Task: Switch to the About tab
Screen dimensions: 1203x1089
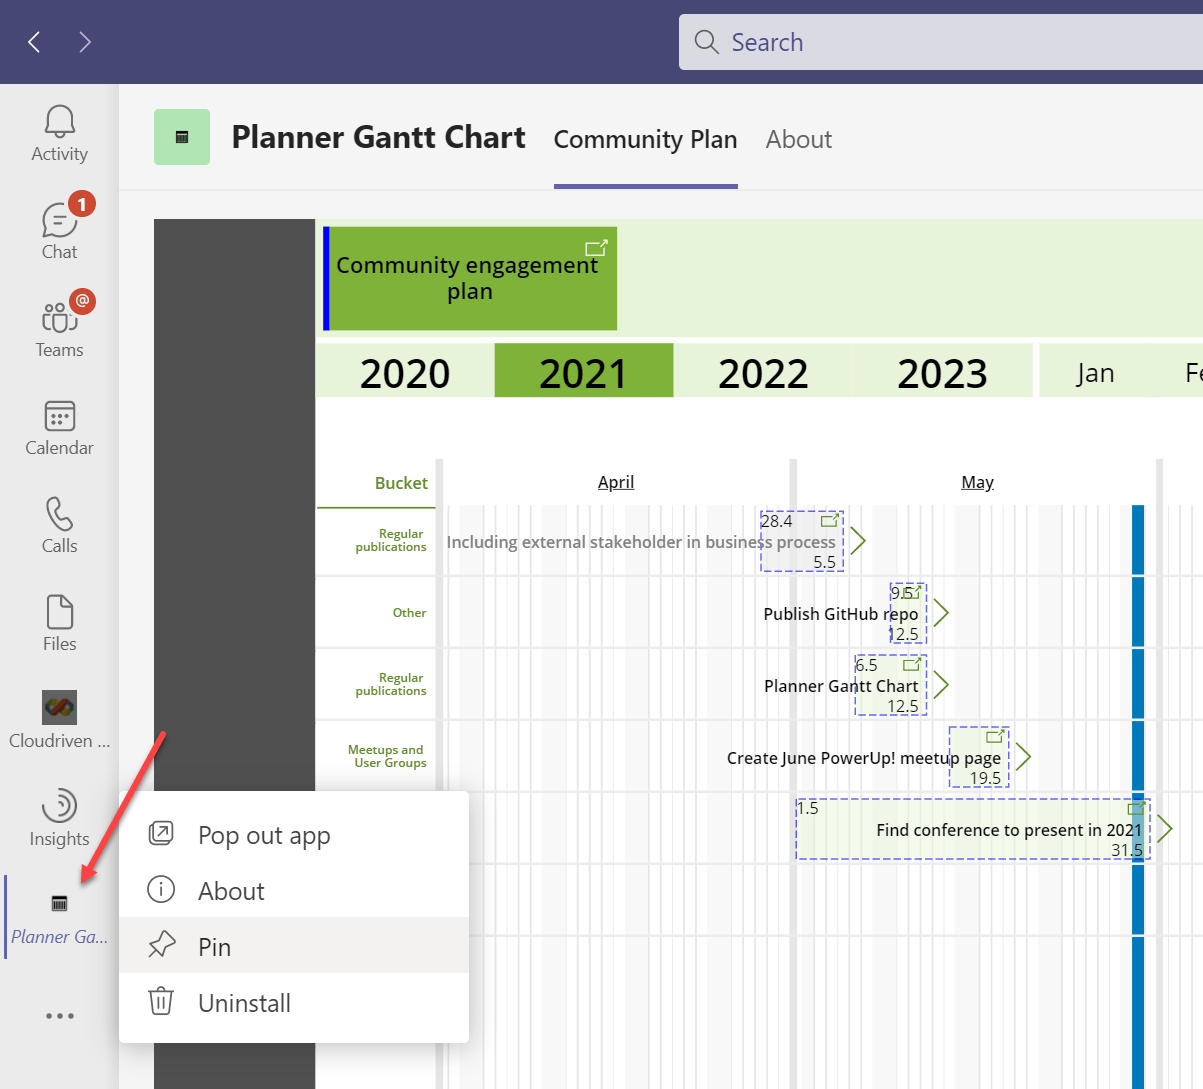Action: (798, 140)
